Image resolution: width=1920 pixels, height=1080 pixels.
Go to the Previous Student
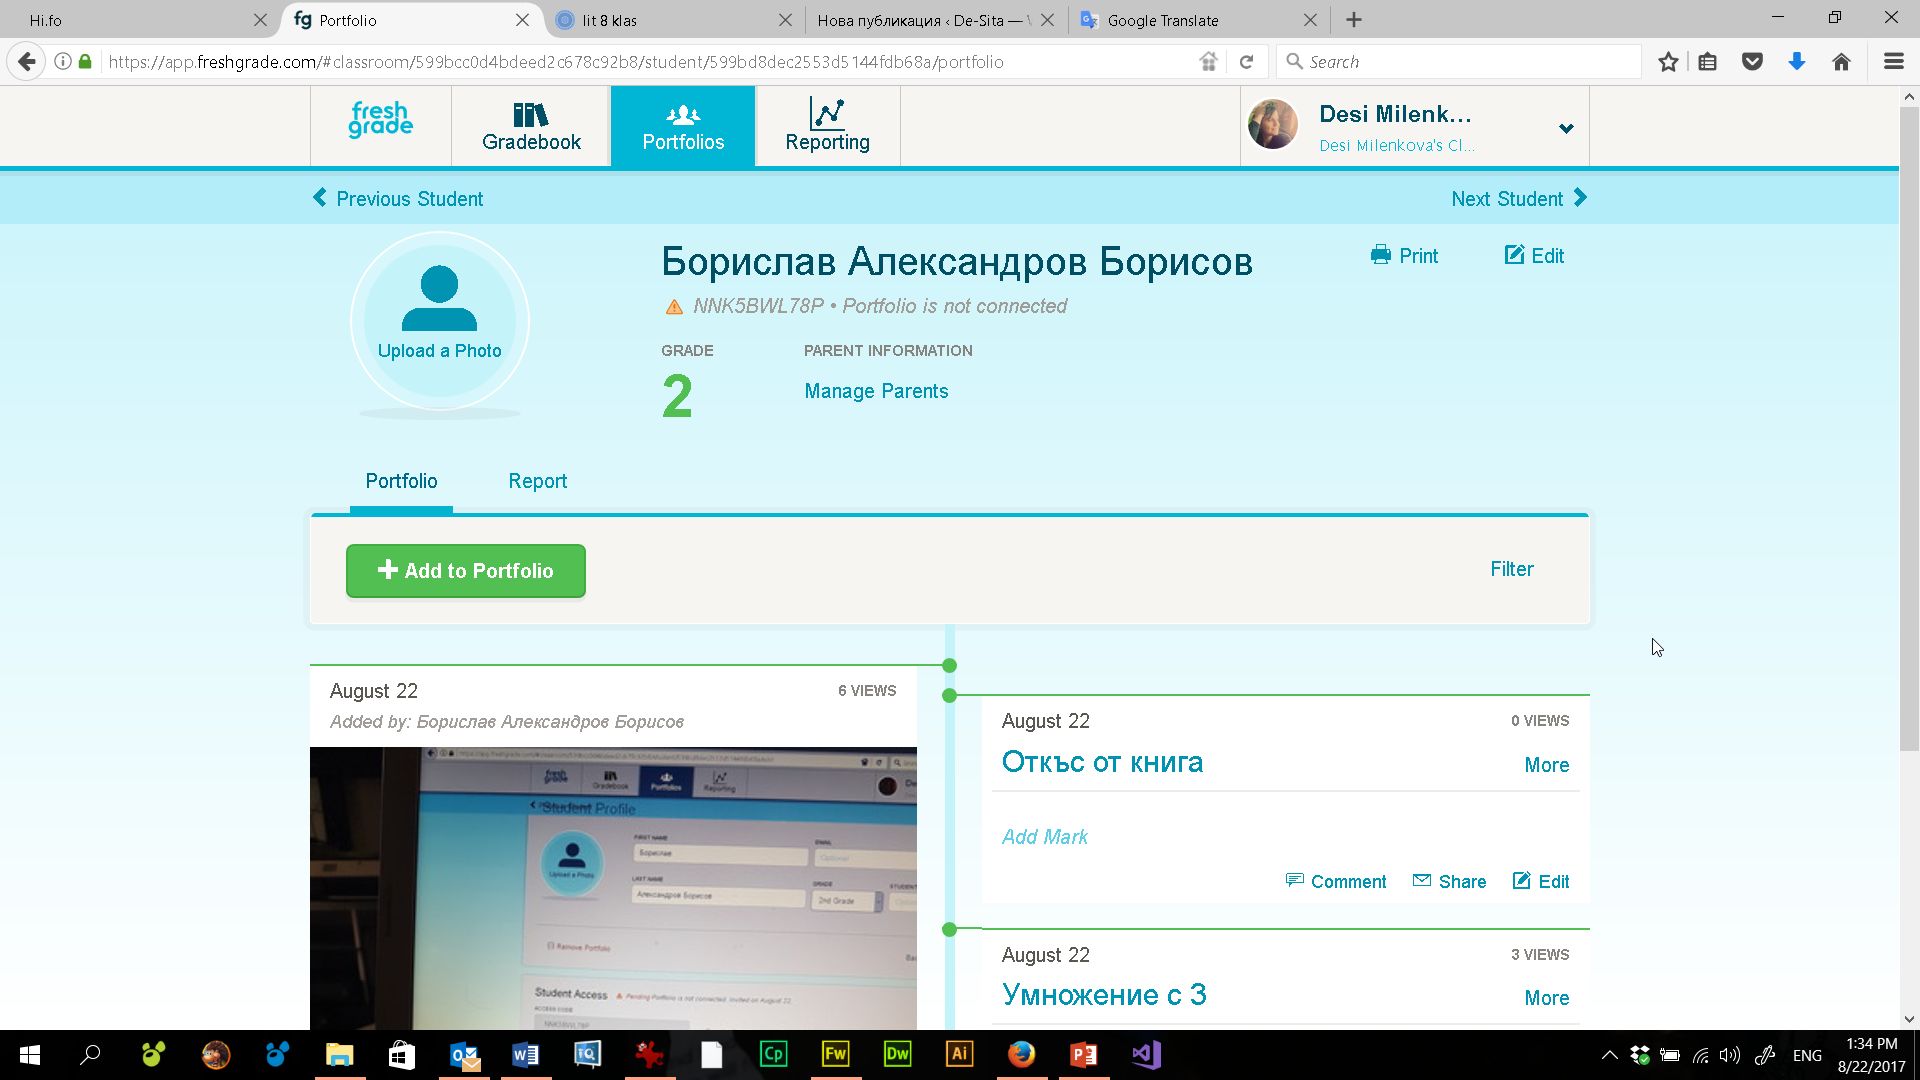pos(398,198)
